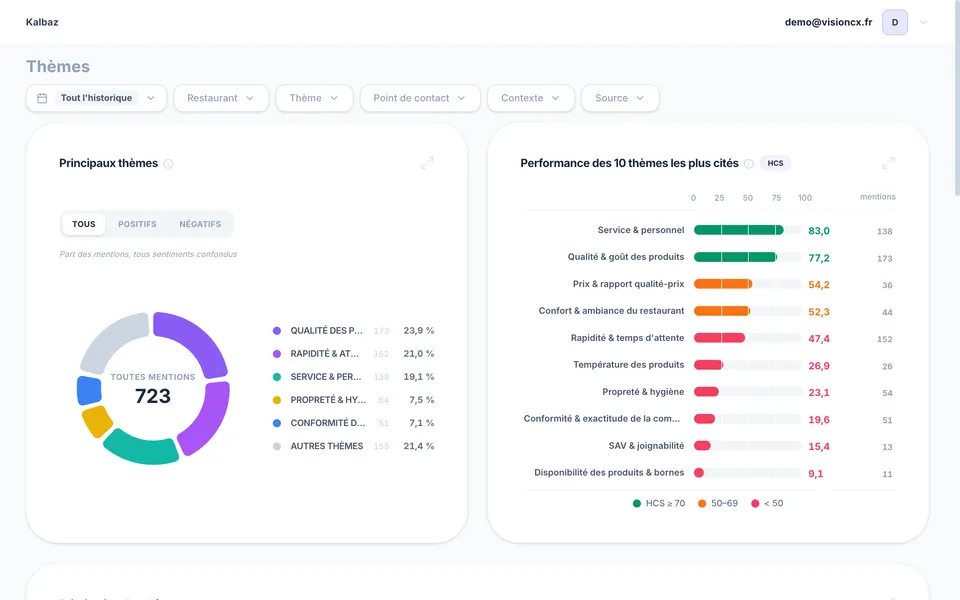Click the Qualité & goût des produits label
The image size is (960, 600).
click(x=626, y=257)
